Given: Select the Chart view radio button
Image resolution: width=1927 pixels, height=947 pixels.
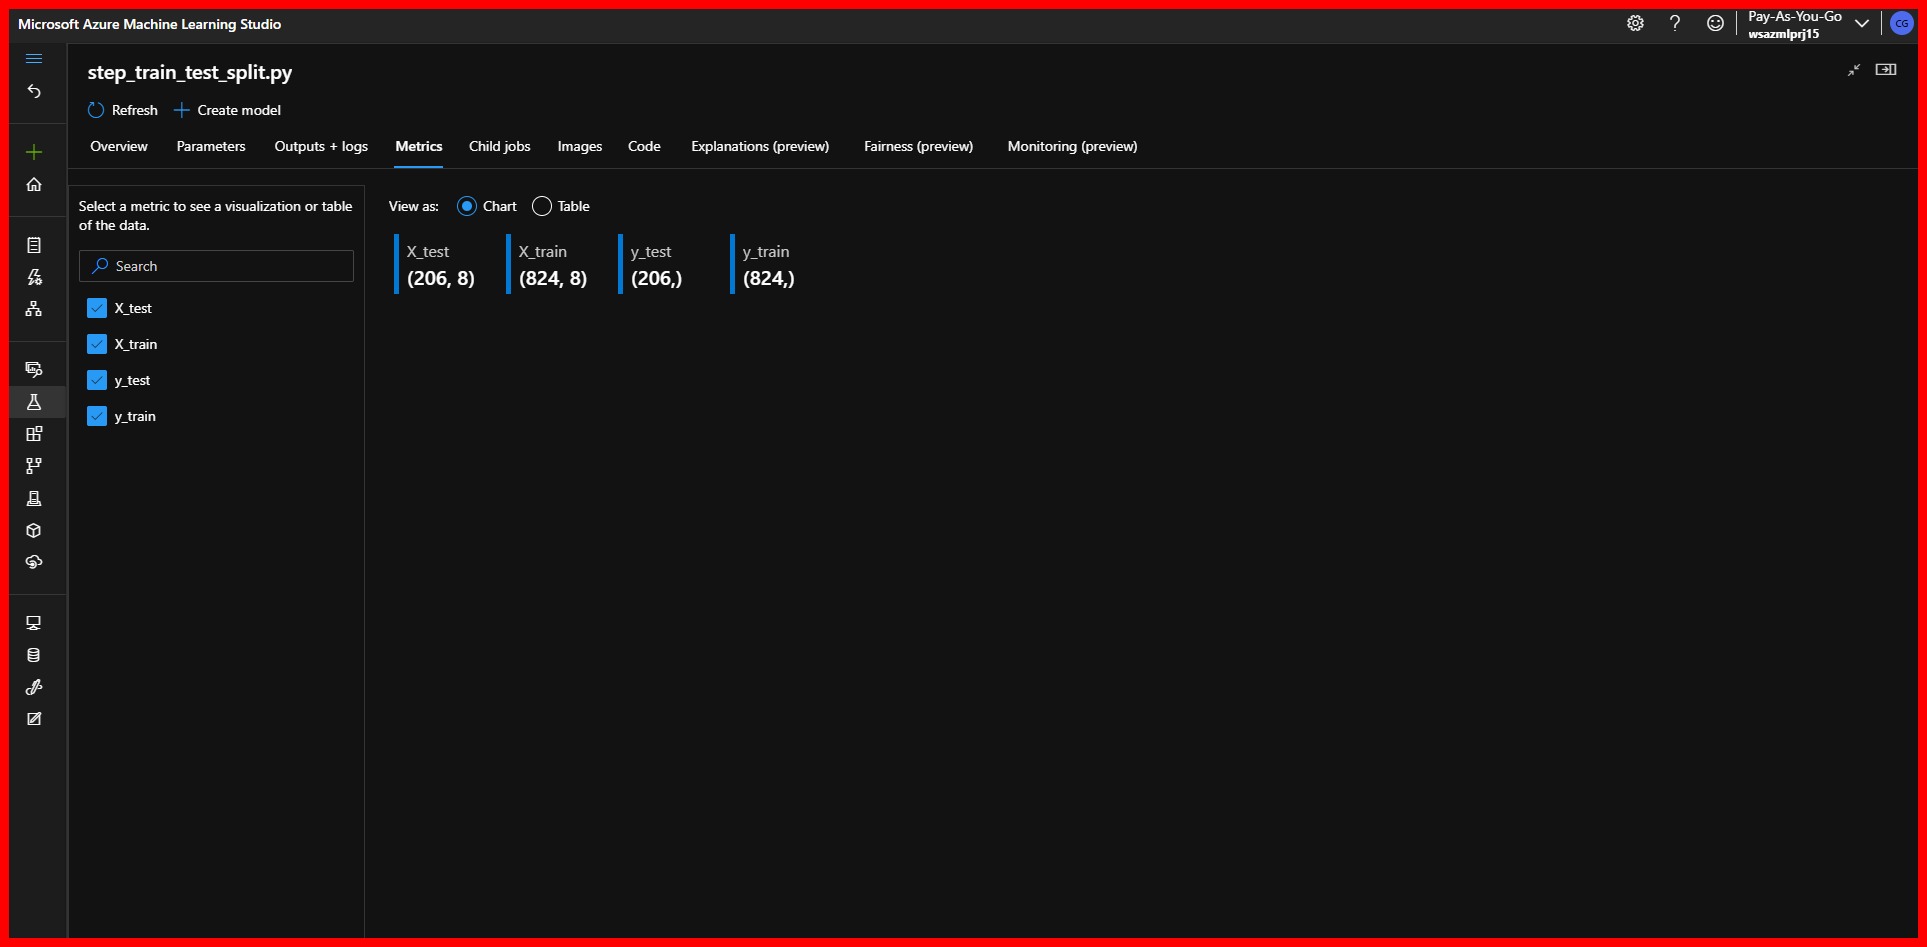Looking at the screenshot, I should pyautogui.click(x=467, y=206).
